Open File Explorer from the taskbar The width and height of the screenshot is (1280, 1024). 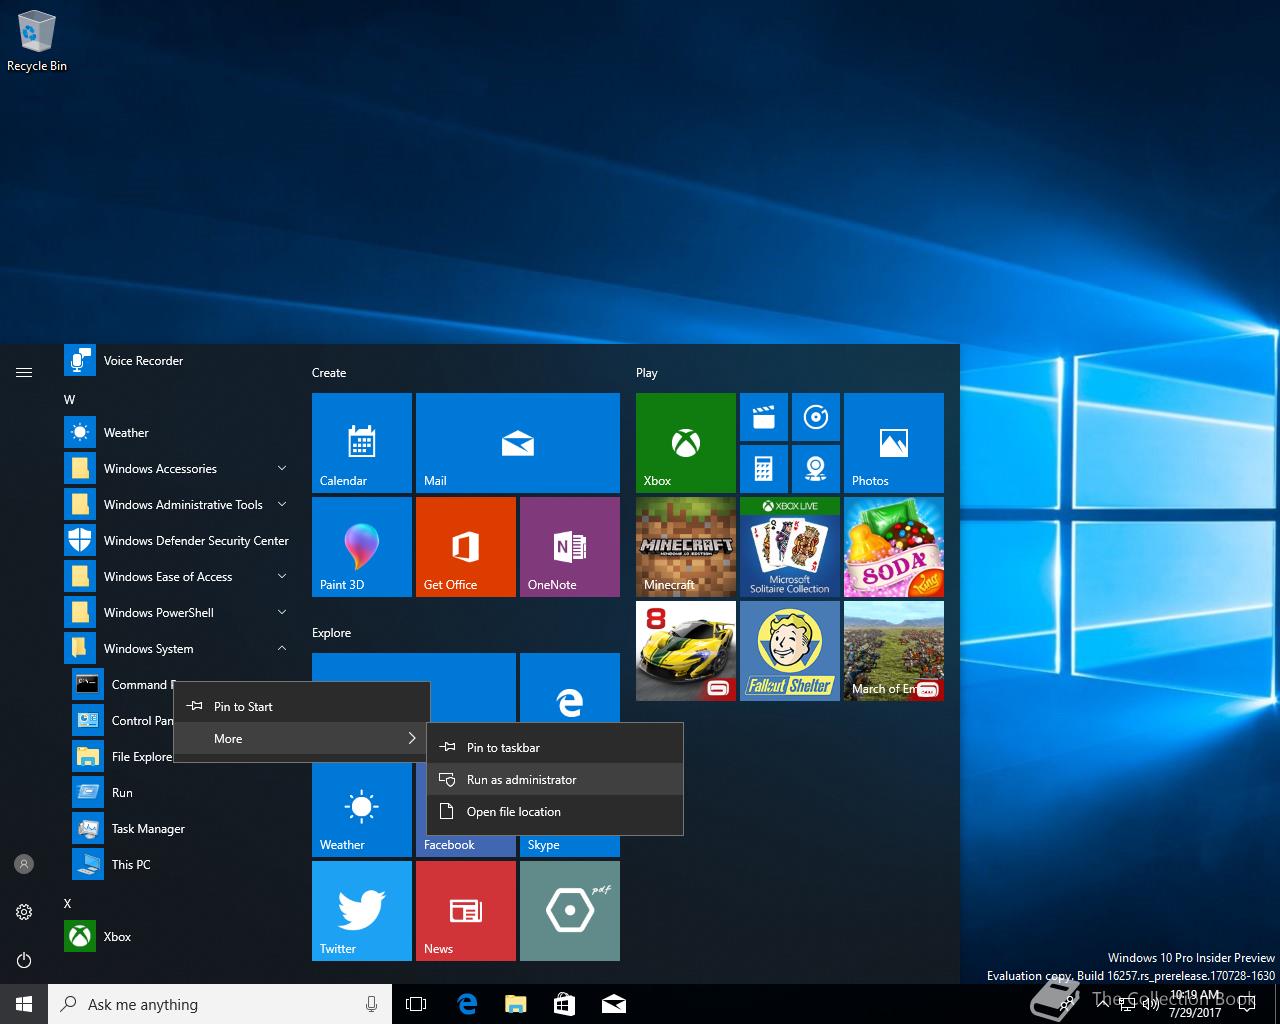(x=515, y=1004)
